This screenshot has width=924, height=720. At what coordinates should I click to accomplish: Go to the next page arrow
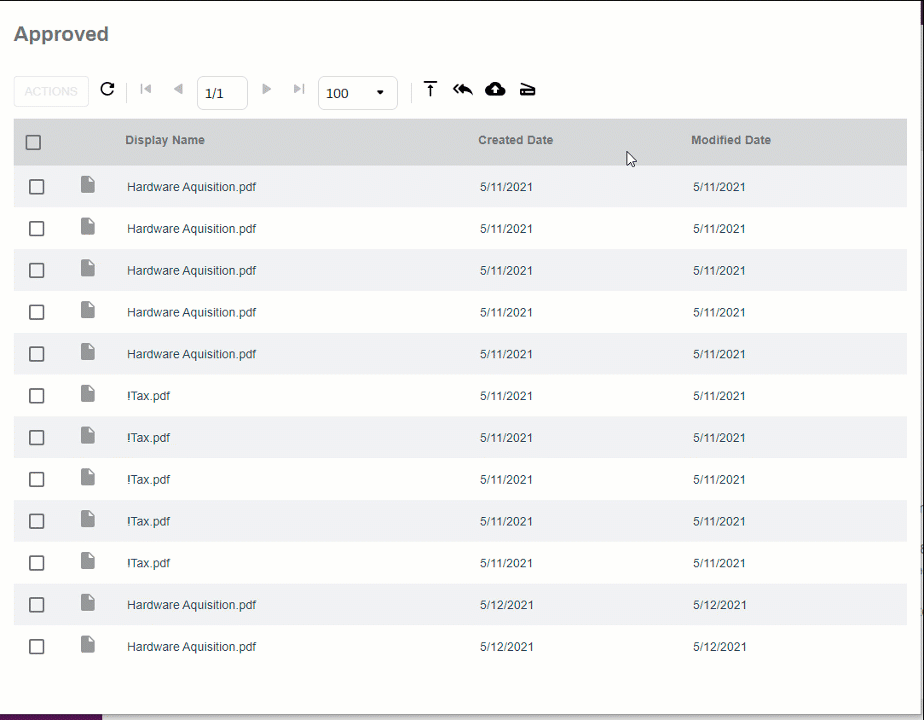[x=266, y=89]
